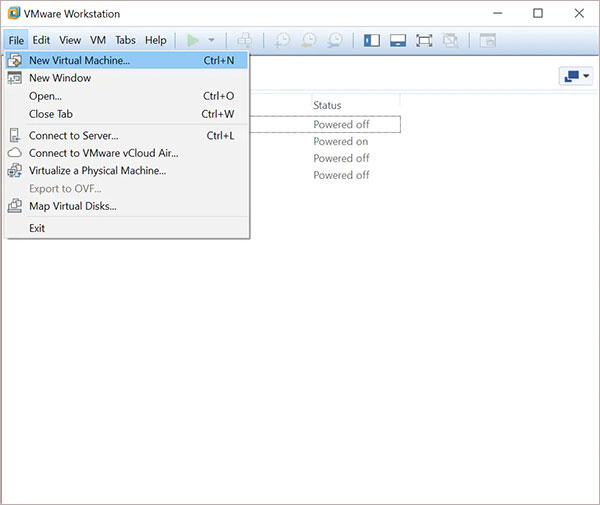Select Map Virtual Disks... entry

[127, 206]
